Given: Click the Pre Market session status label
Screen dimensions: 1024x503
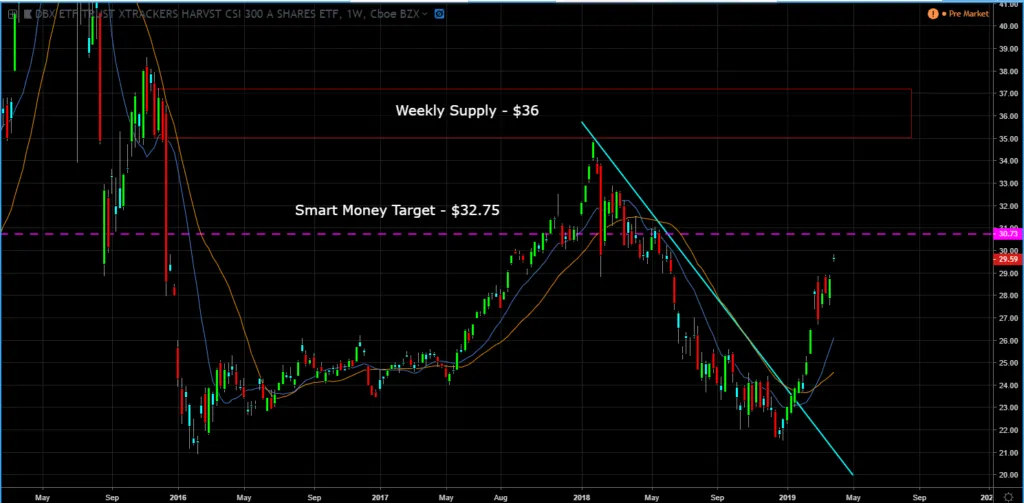Looking at the screenshot, I should pos(968,14).
